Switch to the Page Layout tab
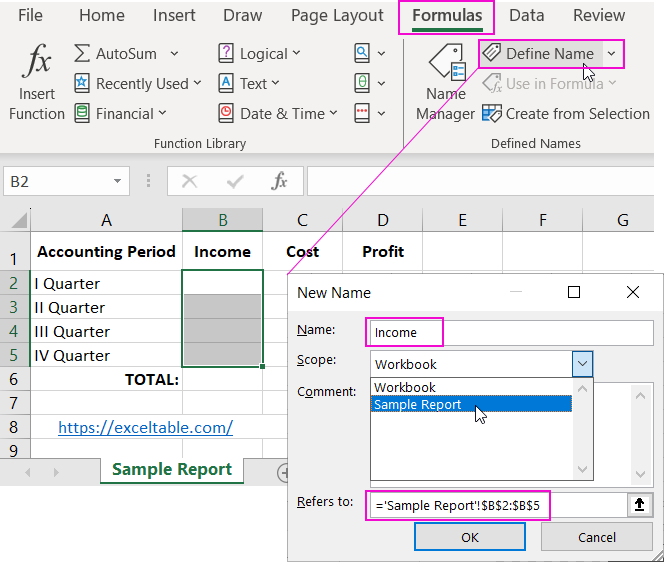Image resolution: width=664 pixels, height=562 pixels. pyautogui.click(x=337, y=16)
